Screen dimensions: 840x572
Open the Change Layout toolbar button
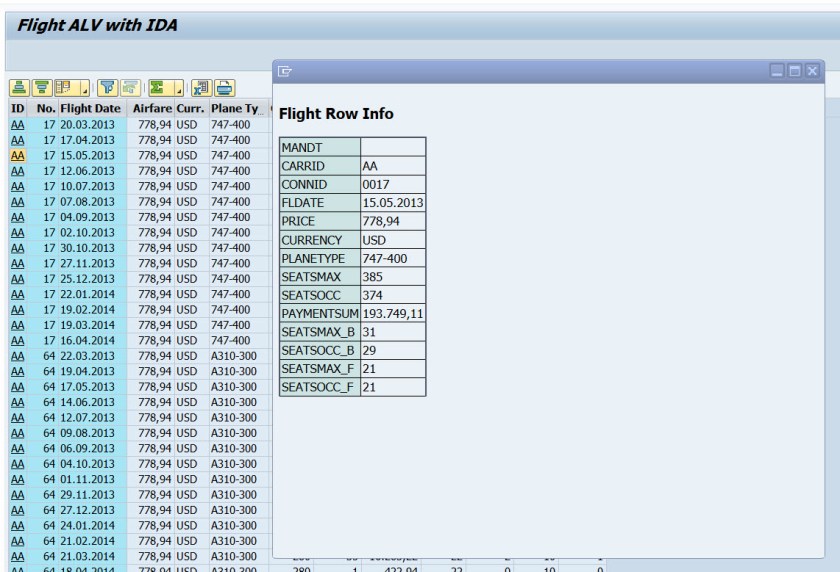coord(66,87)
